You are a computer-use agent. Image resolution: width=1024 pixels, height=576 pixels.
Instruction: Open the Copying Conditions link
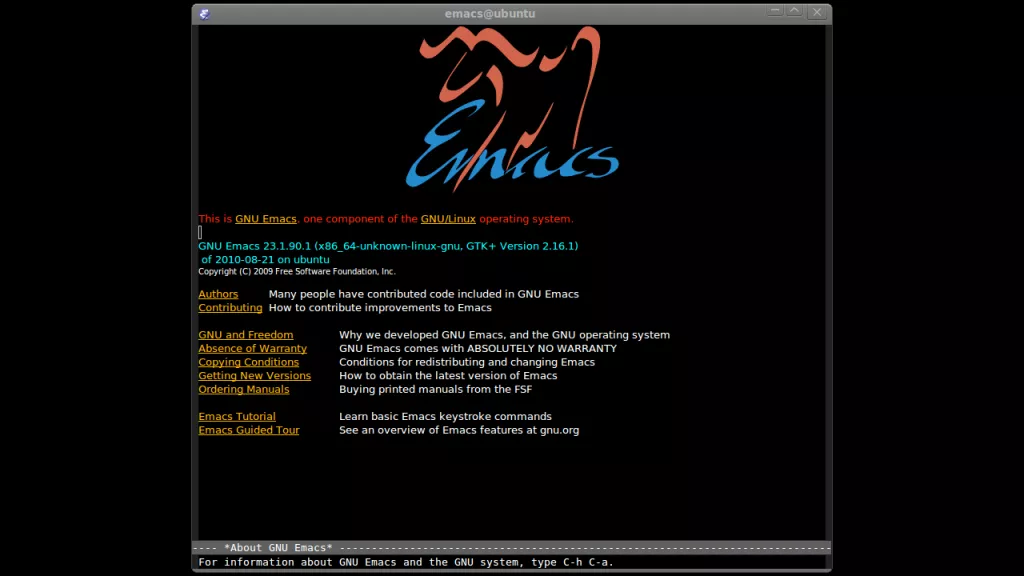pos(248,363)
